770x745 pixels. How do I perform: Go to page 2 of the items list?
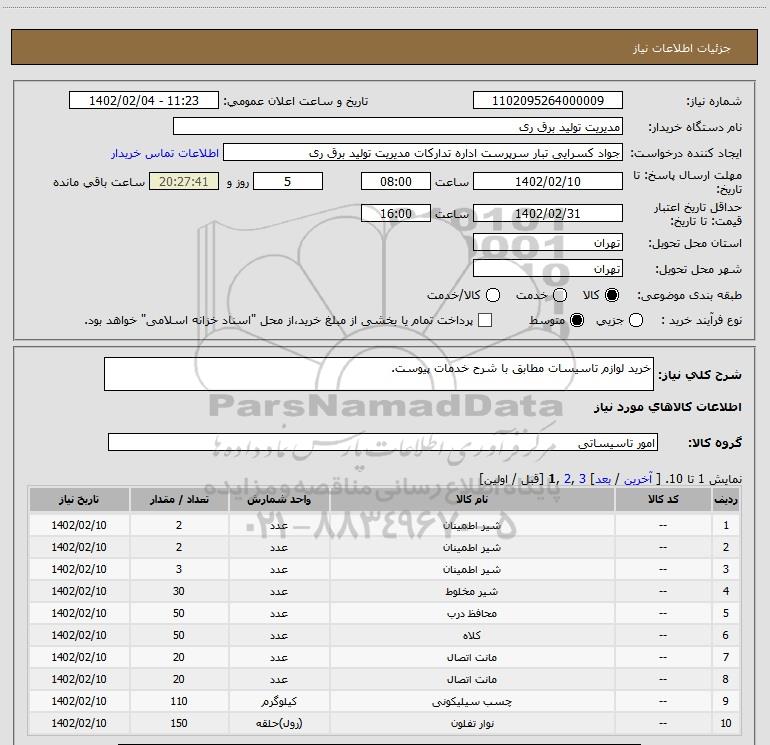tap(567, 478)
